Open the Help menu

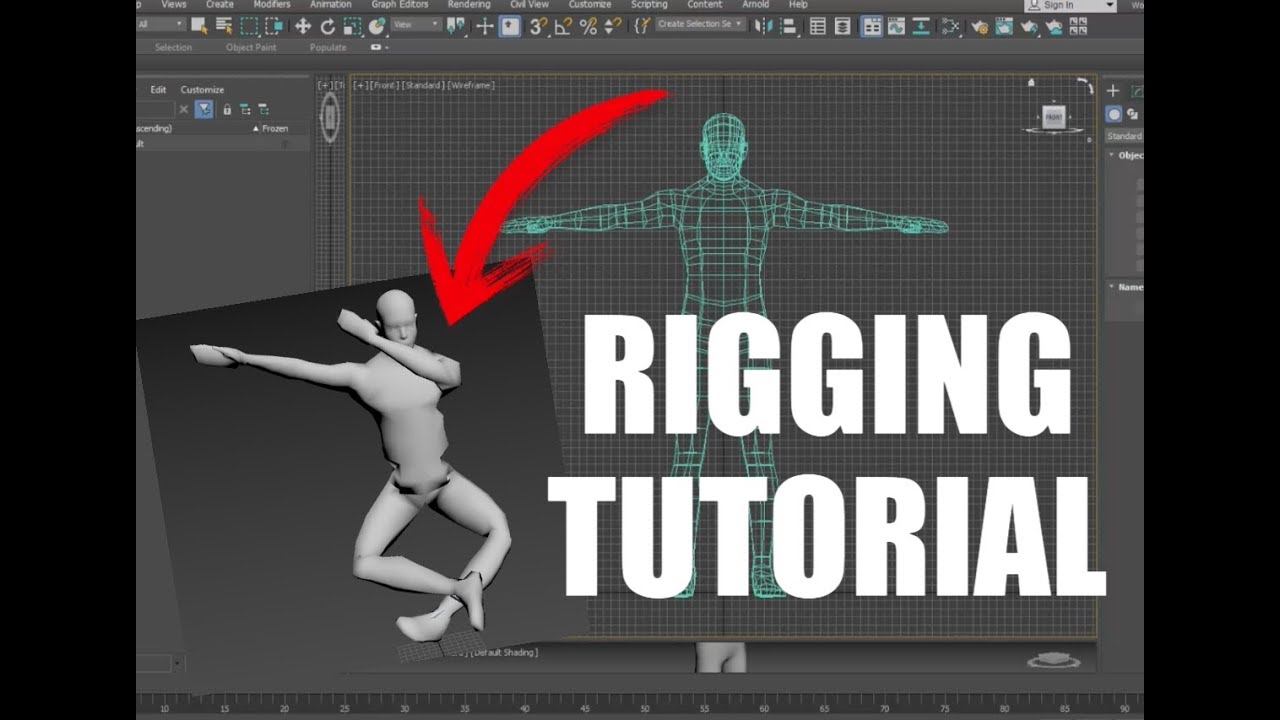pos(798,5)
